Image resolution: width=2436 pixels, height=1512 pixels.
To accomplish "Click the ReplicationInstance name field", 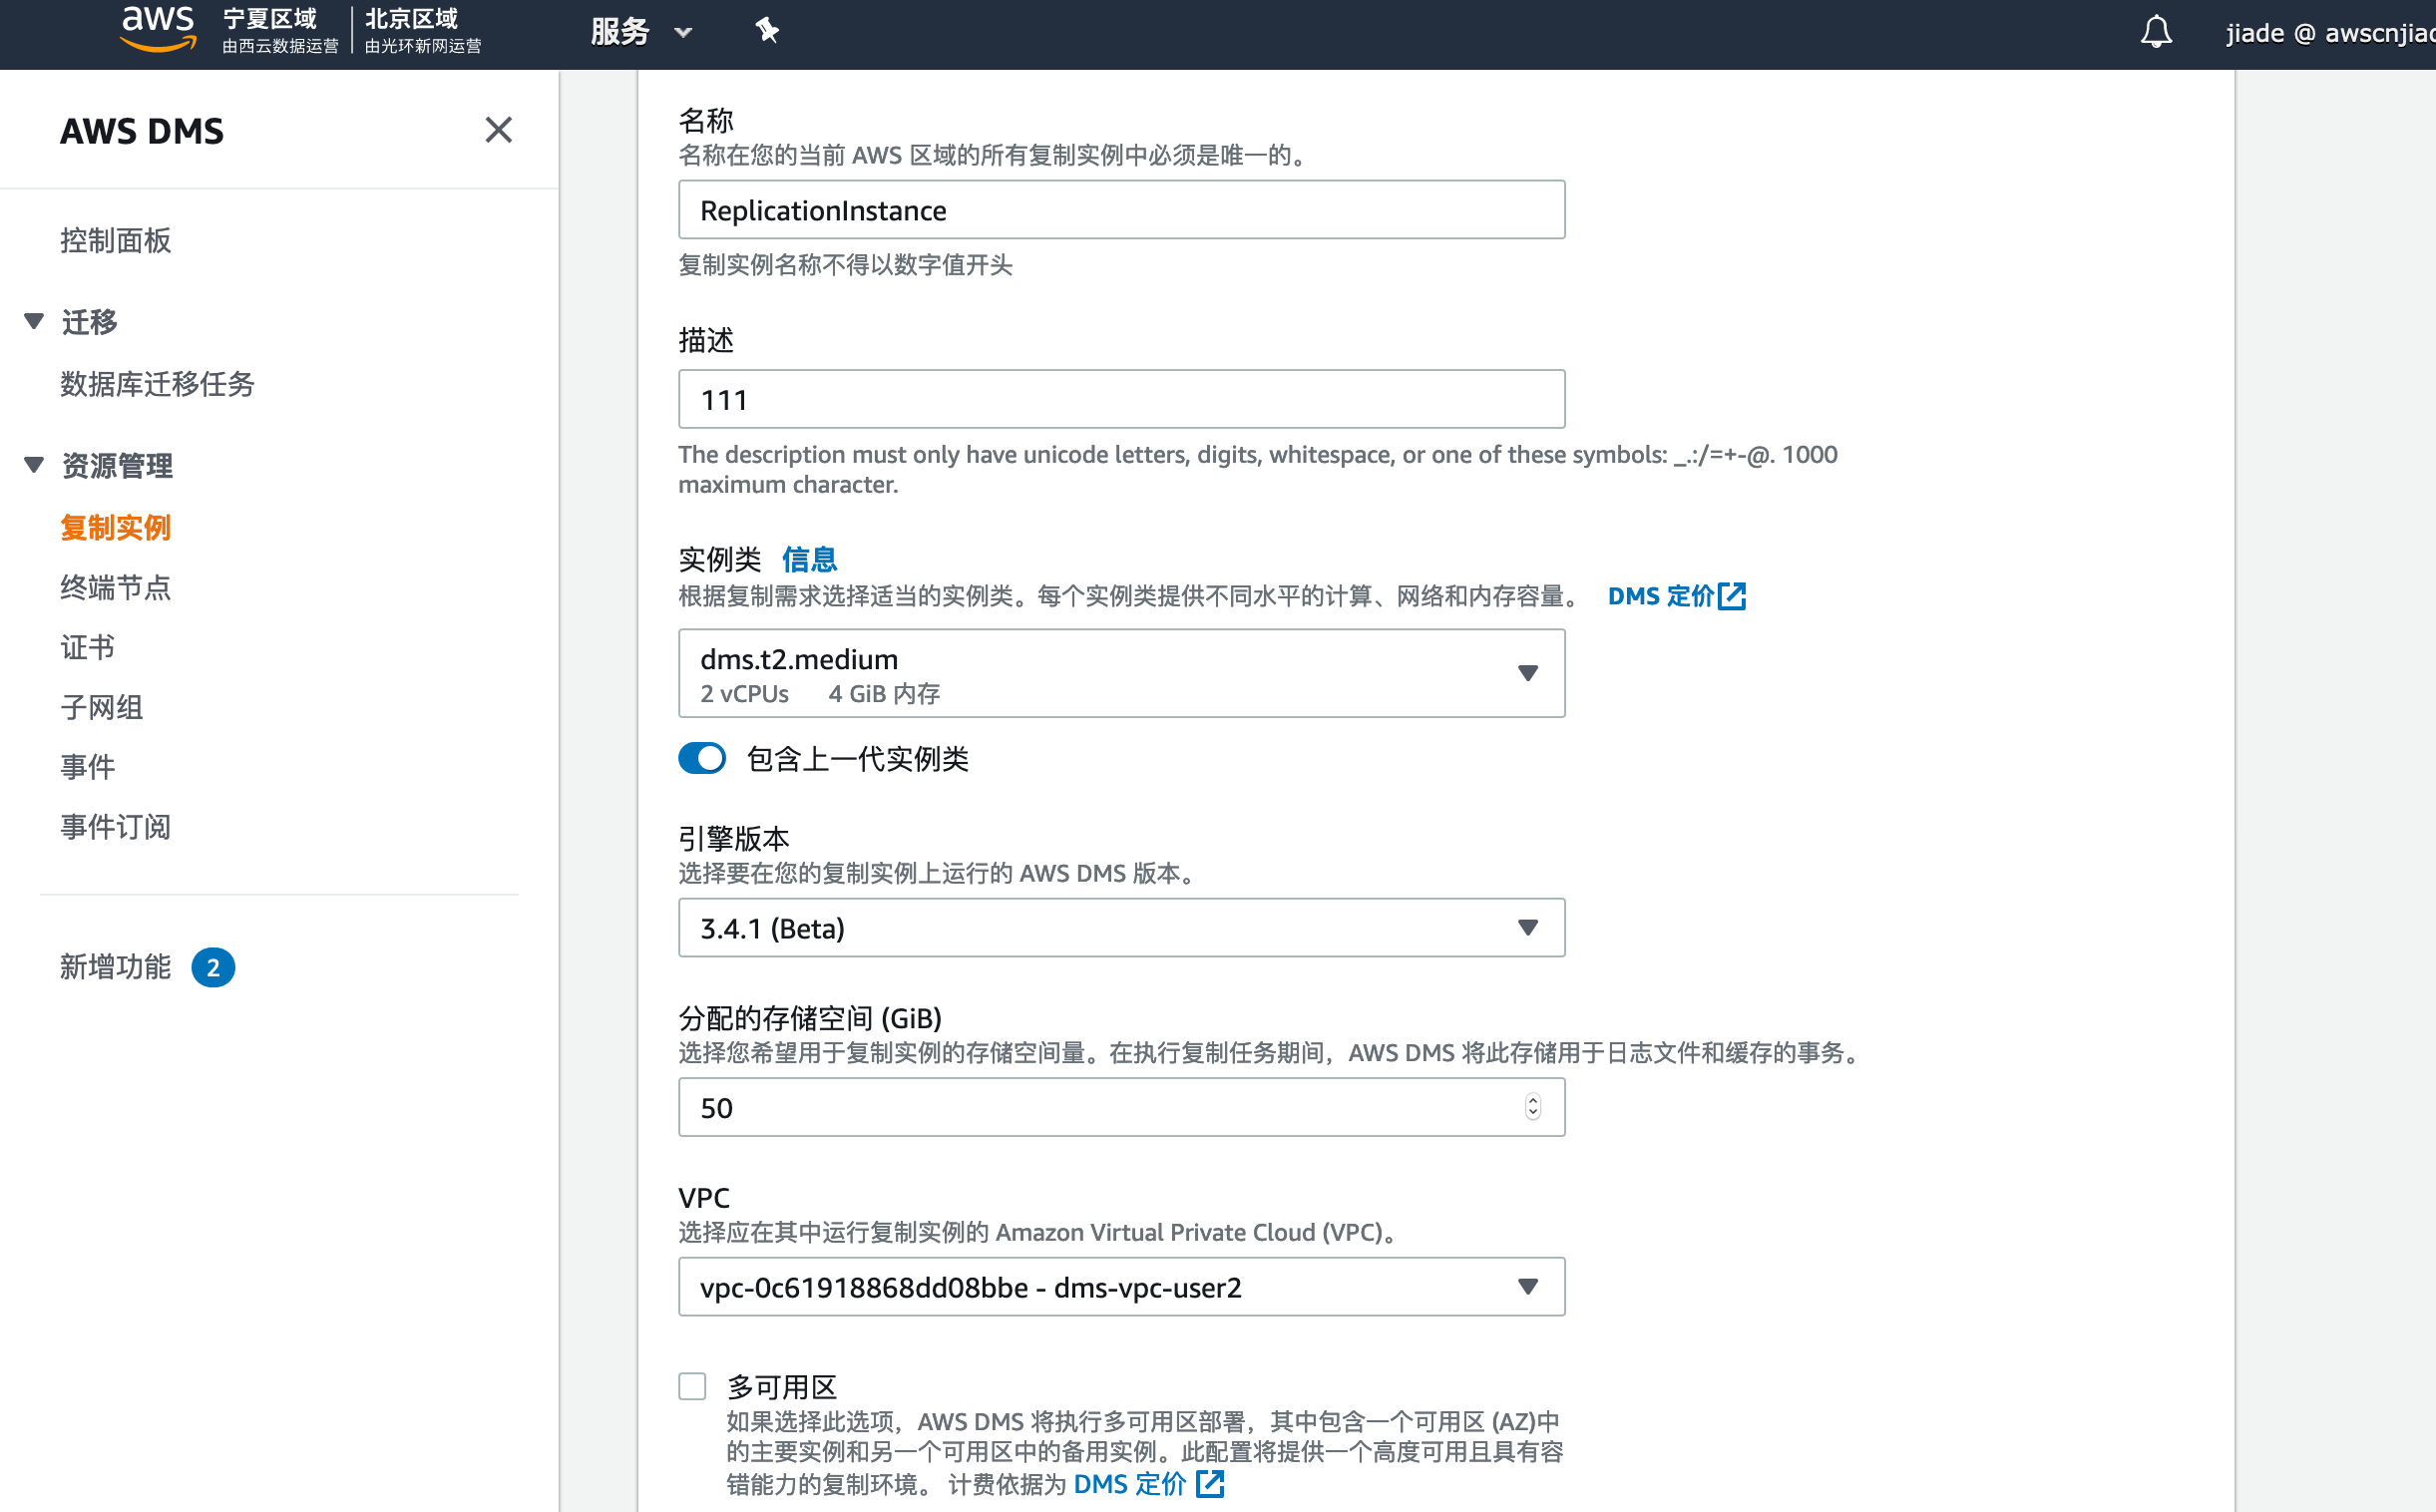I will coord(1121,210).
